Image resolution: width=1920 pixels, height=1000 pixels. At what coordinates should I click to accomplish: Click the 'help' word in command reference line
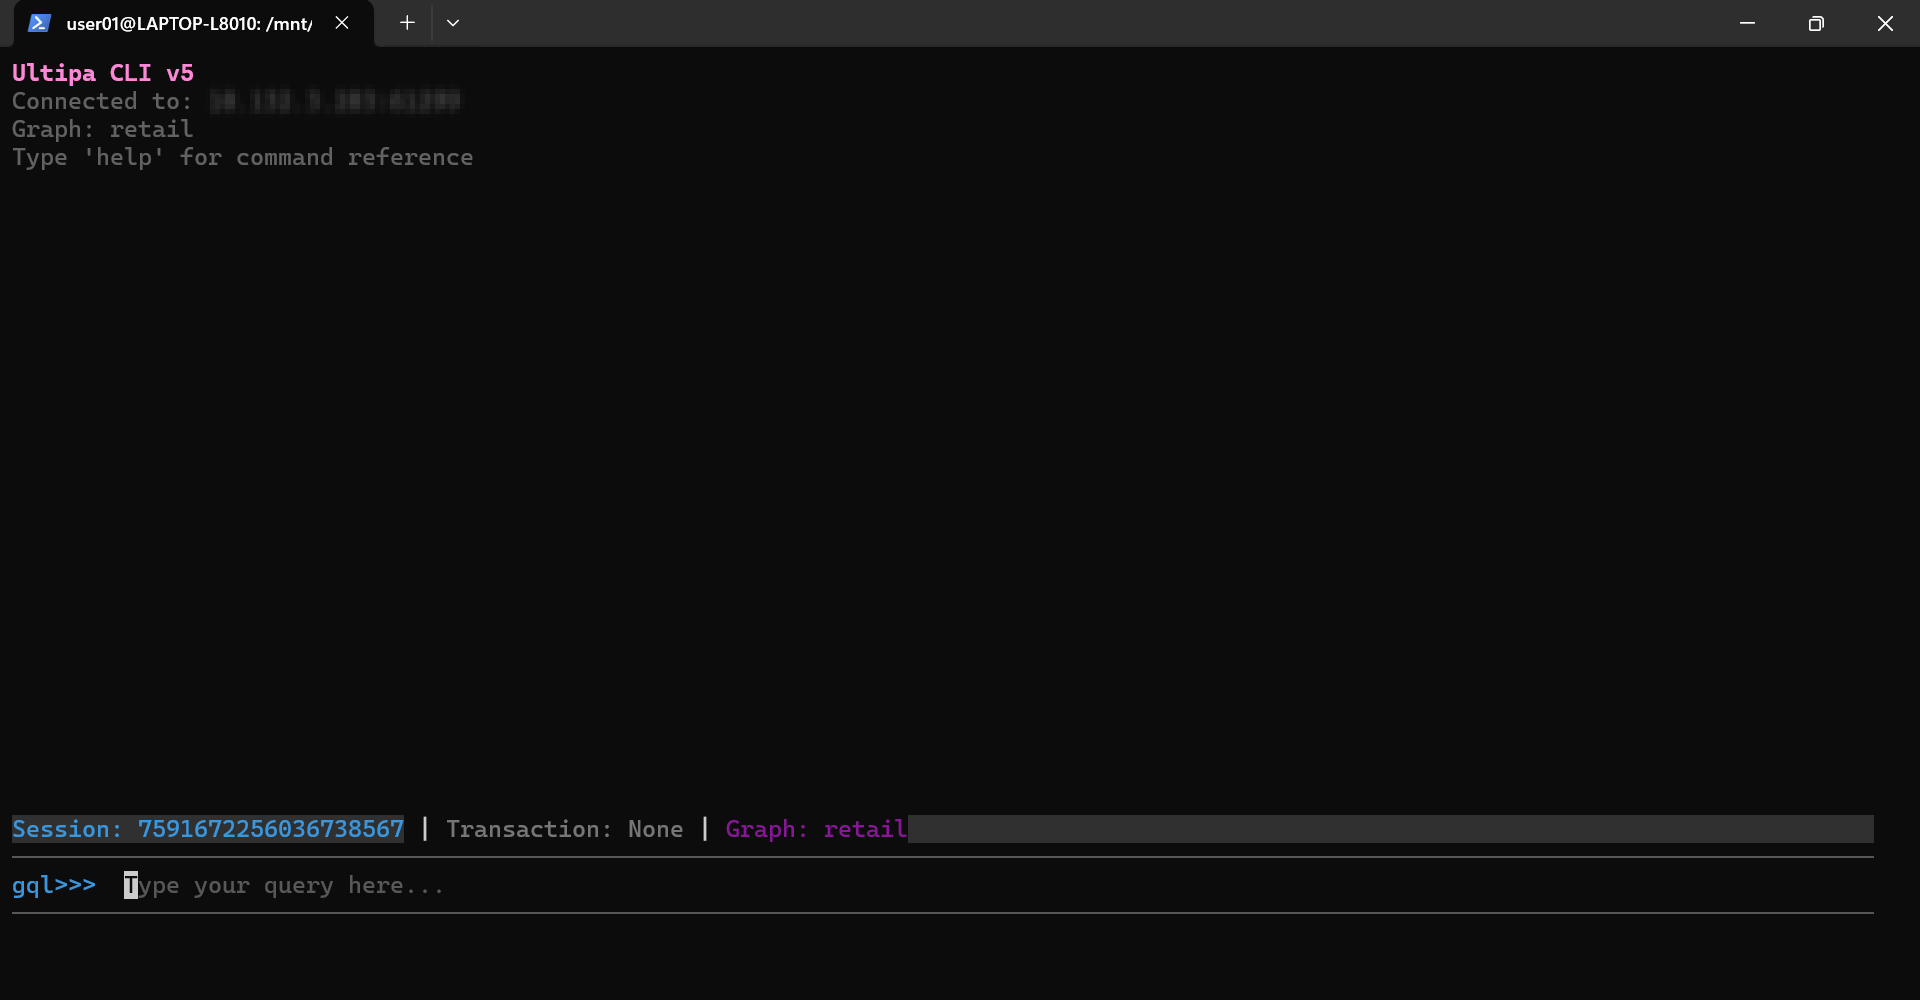(x=124, y=157)
